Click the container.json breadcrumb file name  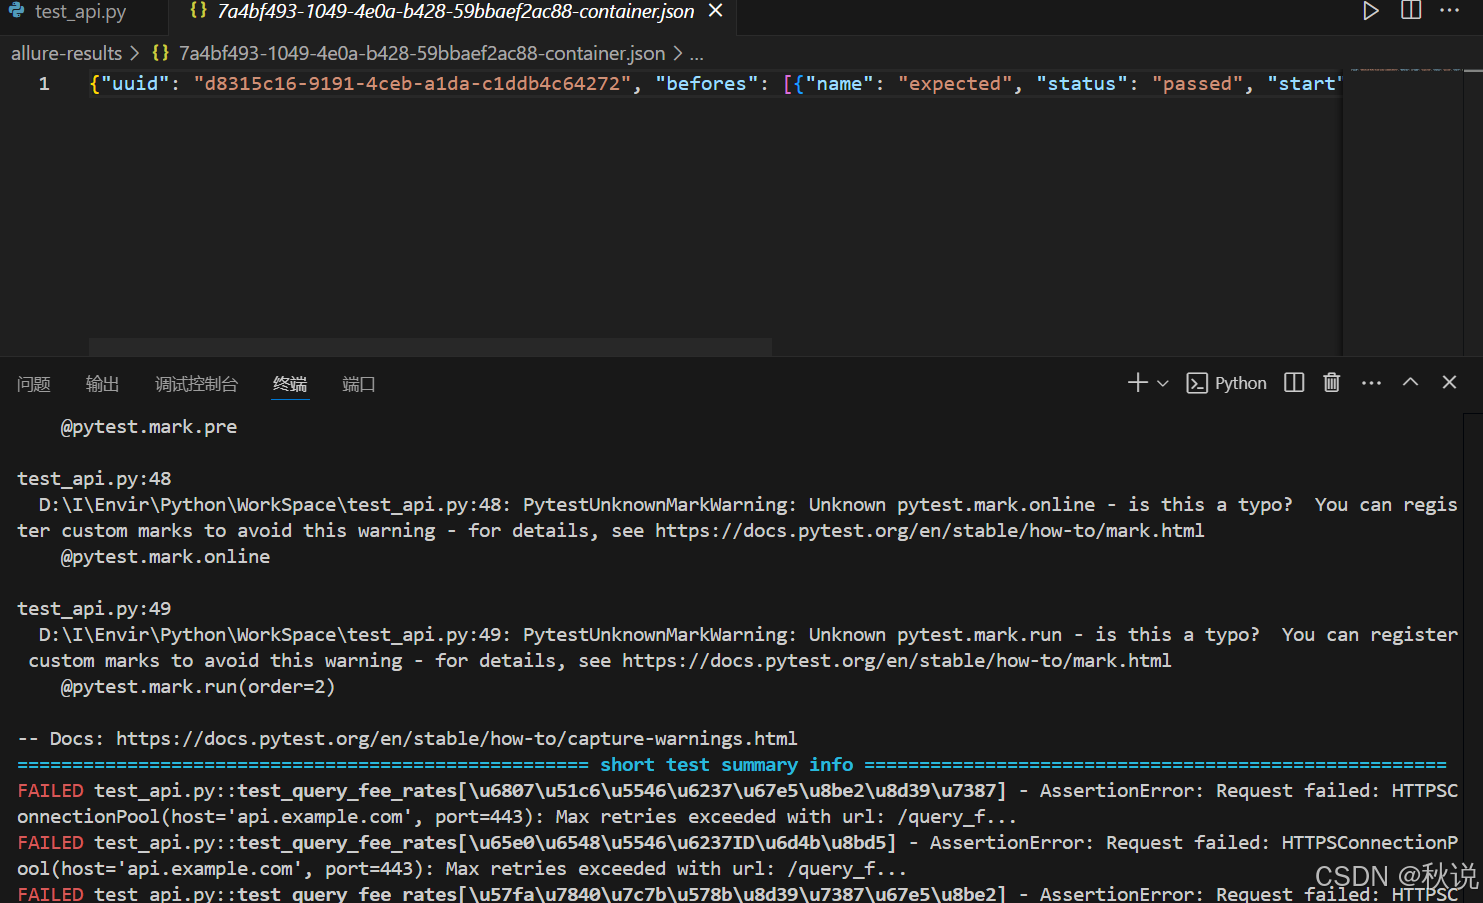pyautogui.click(x=422, y=53)
